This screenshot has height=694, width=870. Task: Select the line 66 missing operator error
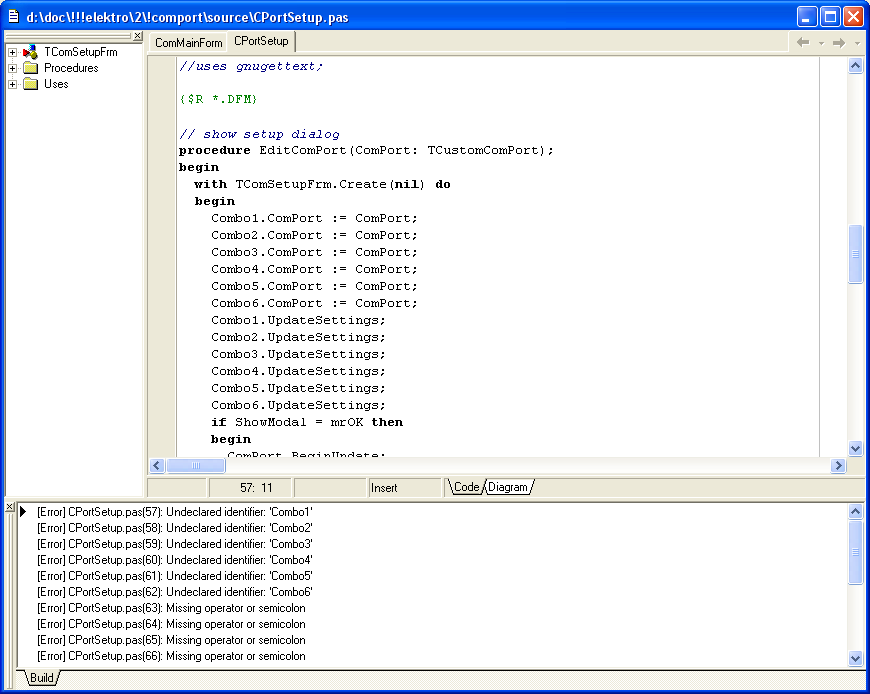click(x=171, y=657)
